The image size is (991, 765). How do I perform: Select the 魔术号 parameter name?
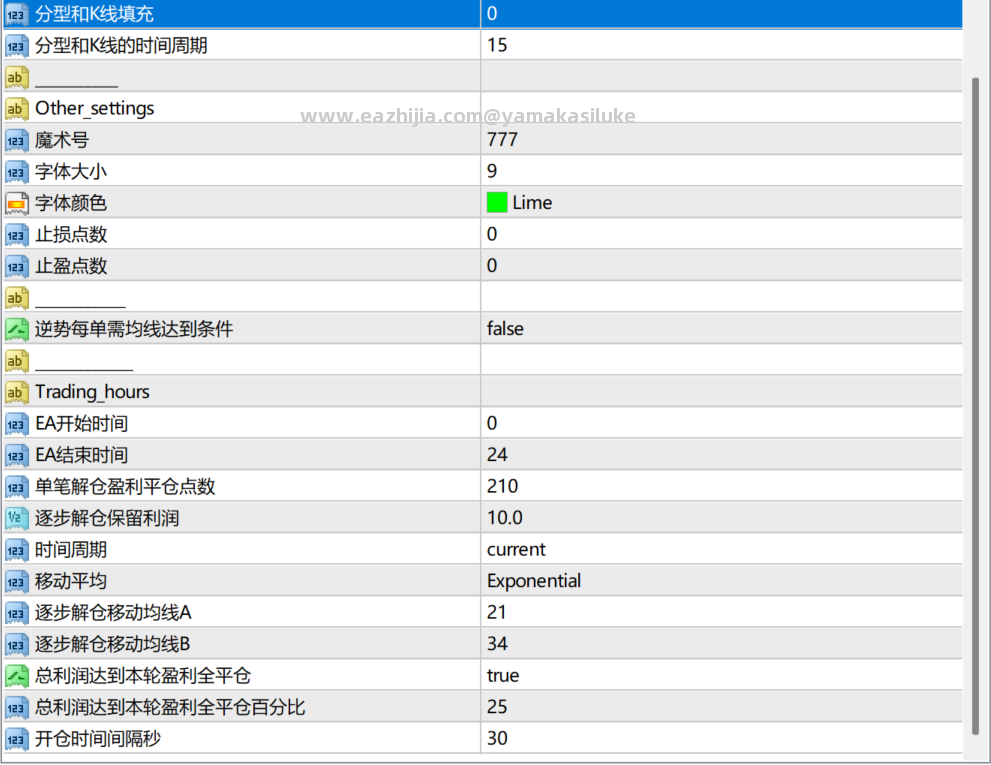(x=62, y=140)
